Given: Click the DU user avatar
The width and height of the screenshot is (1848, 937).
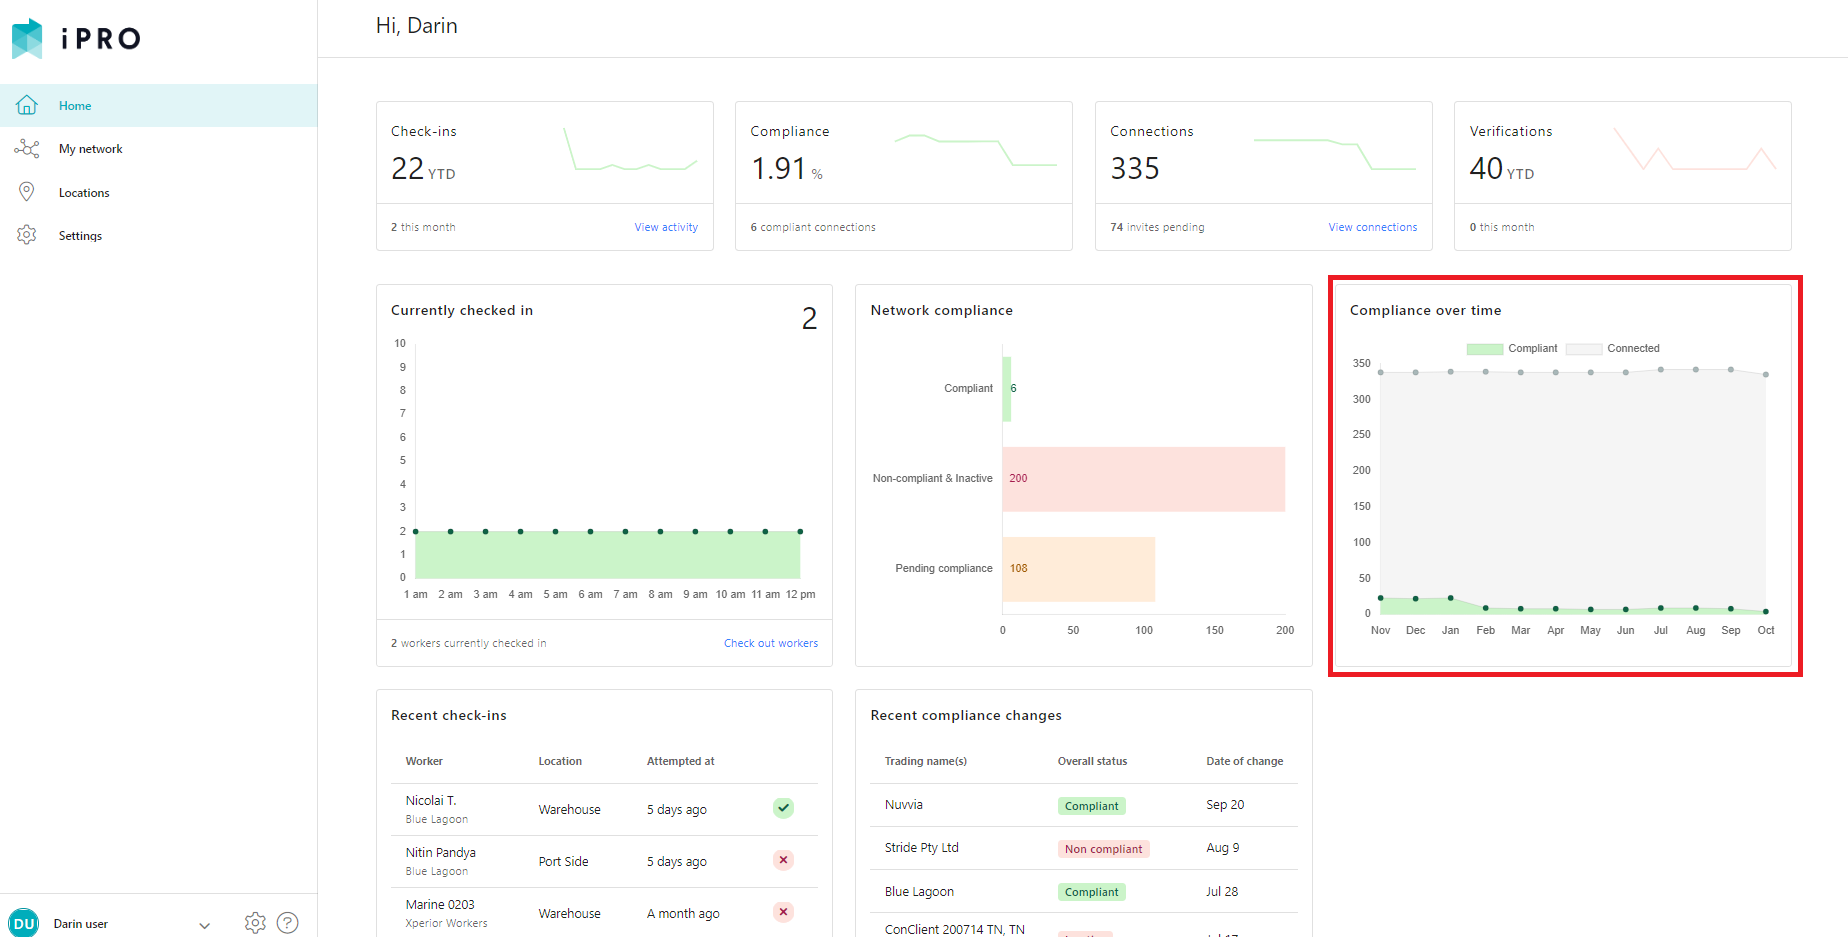Looking at the screenshot, I should 24,923.
